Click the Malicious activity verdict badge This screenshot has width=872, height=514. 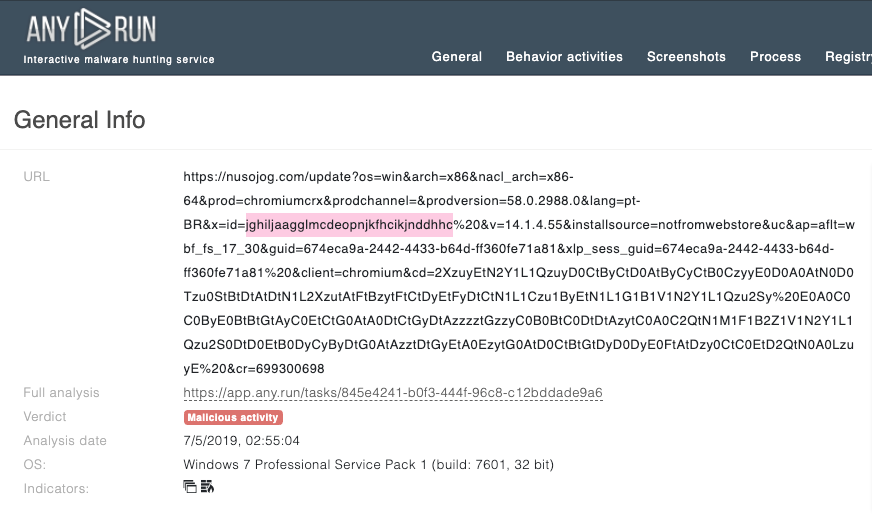coord(233,417)
